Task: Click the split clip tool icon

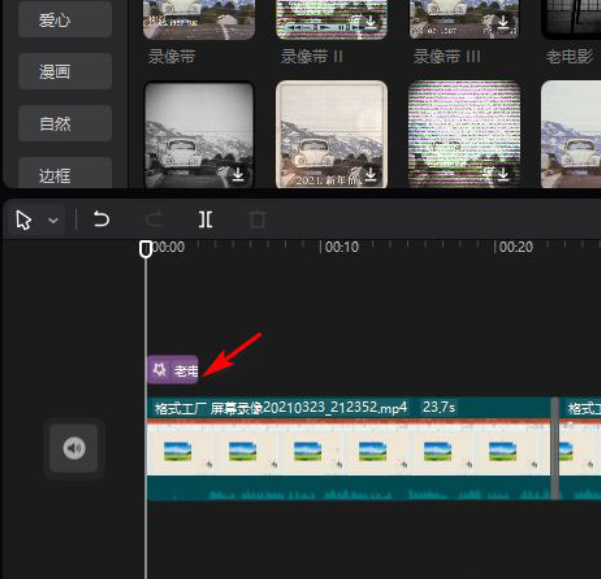Action: [205, 220]
